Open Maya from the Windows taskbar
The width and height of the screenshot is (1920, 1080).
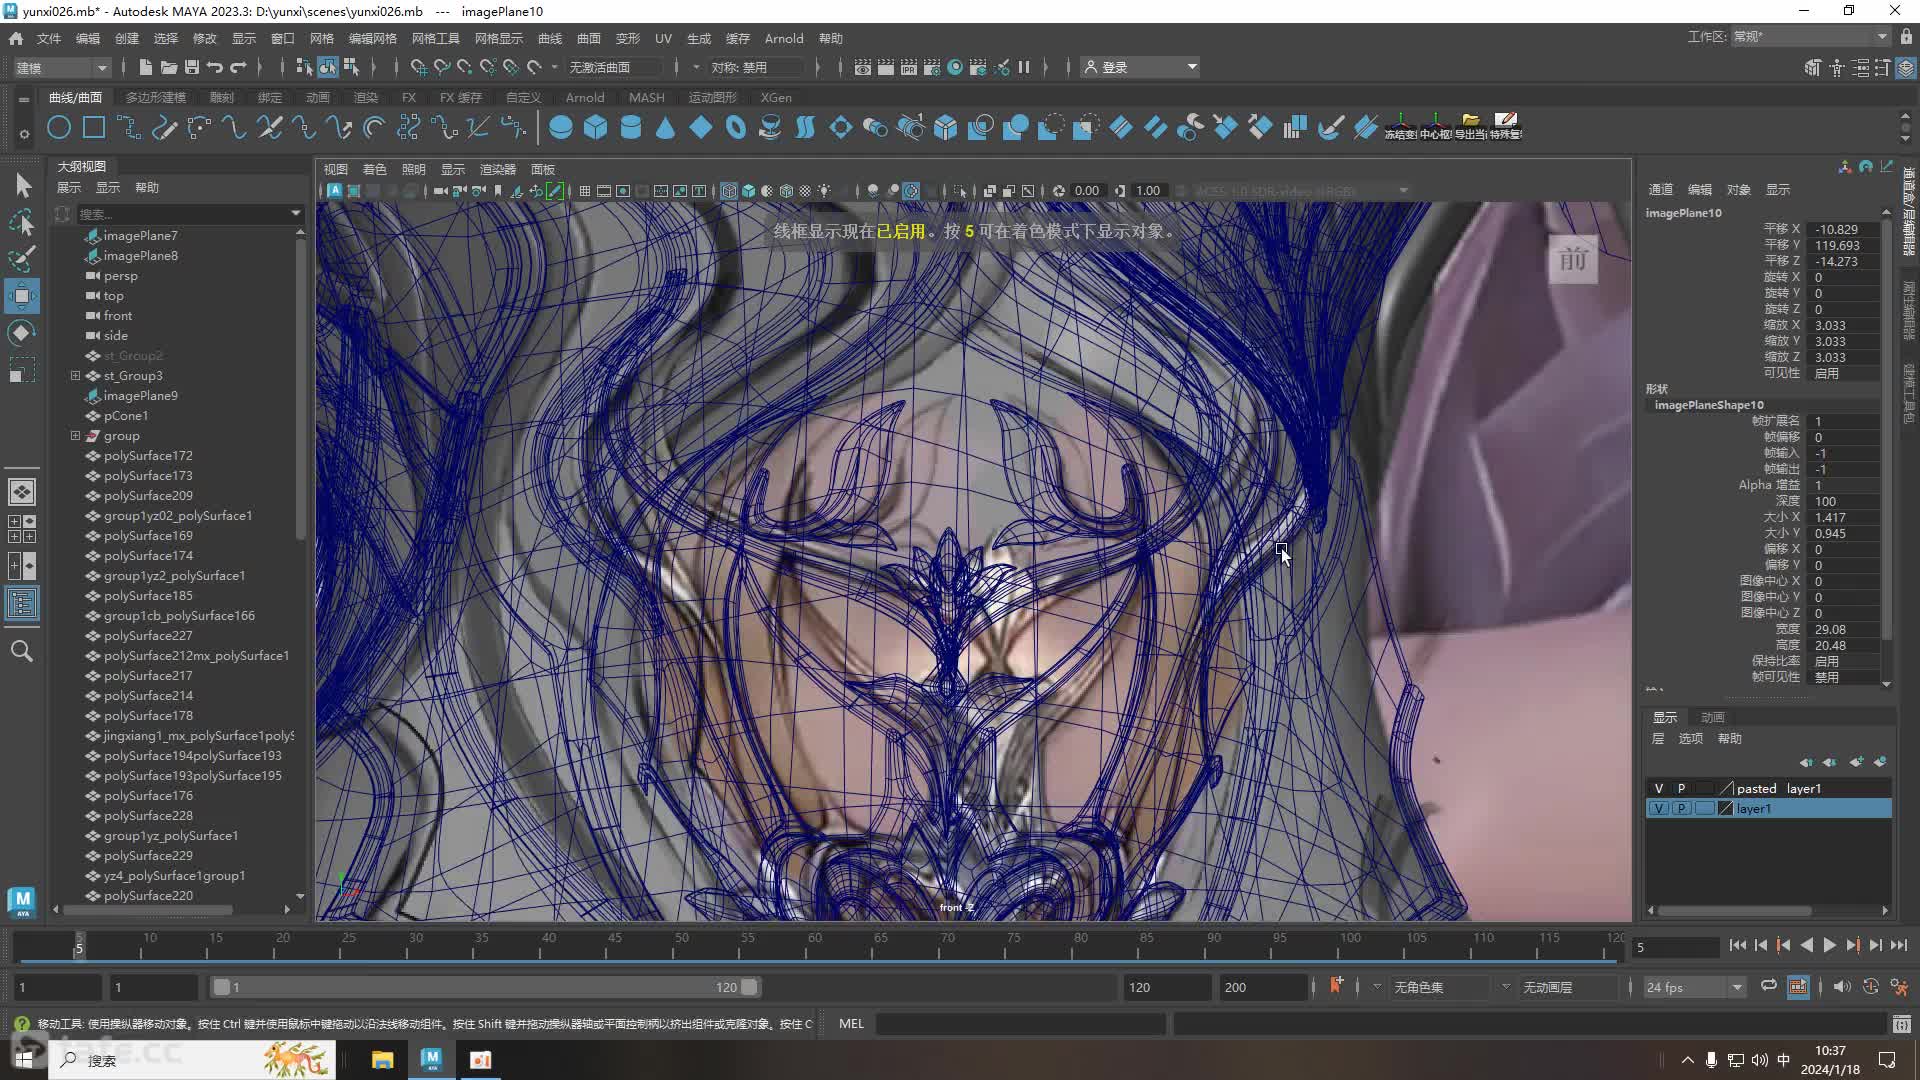431,1059
